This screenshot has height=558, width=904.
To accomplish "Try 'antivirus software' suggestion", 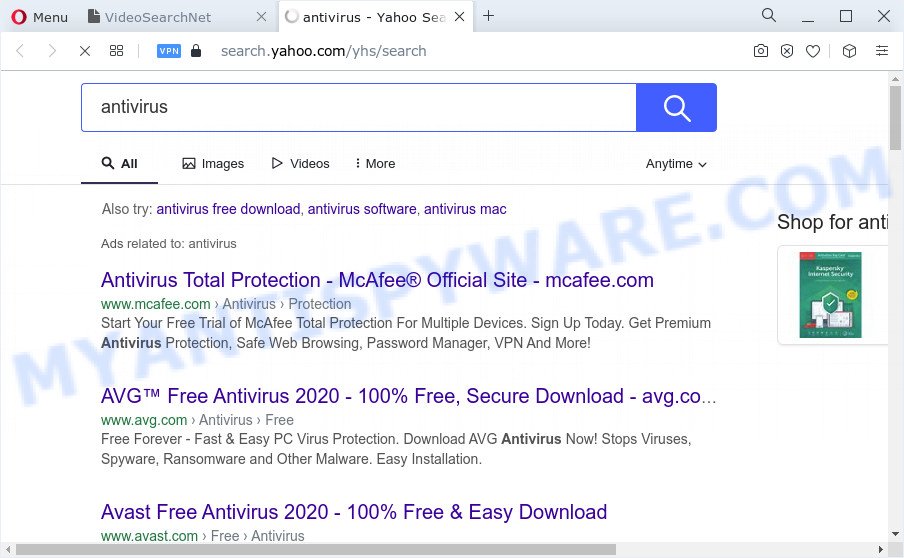I will coord(362,209).
